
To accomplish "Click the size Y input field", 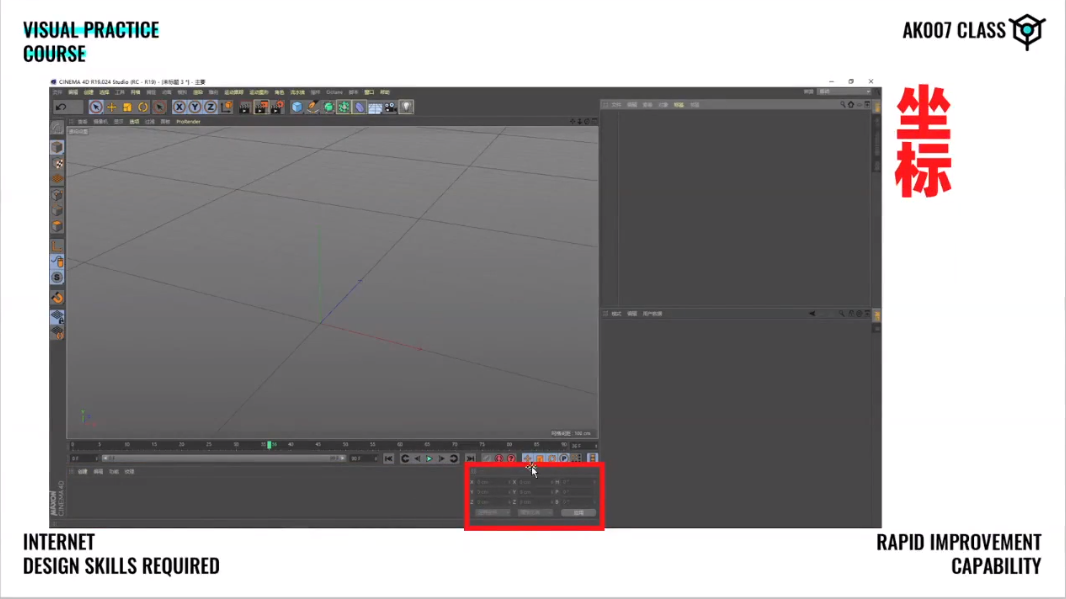I will 535,492.
